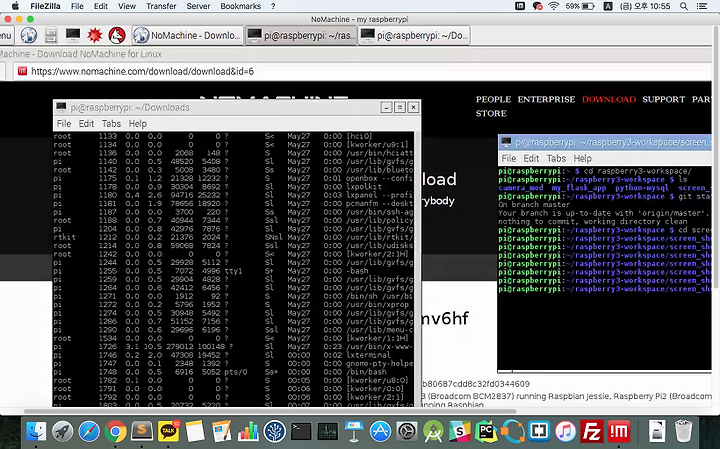The image size is (720, 449).
Task: Switch to pi@raspberrypi ~/ras... taskbar window
Action: click(x=301, y=35)
